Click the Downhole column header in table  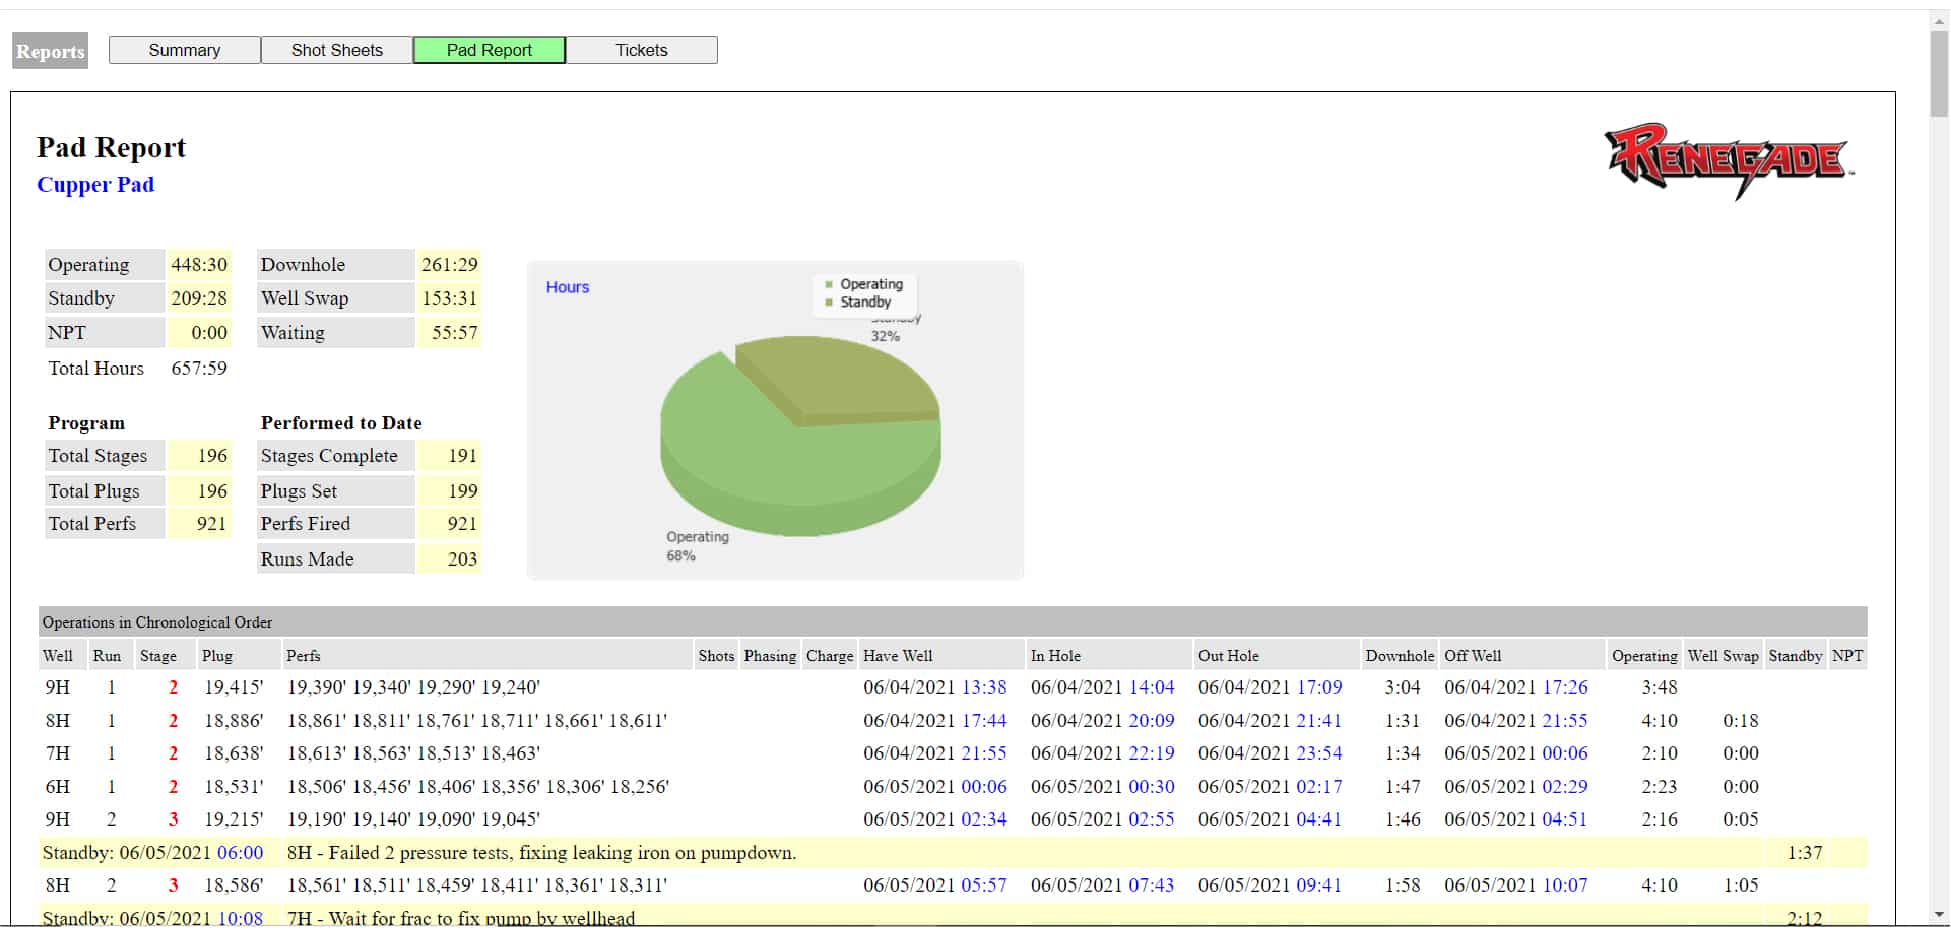1399,656
